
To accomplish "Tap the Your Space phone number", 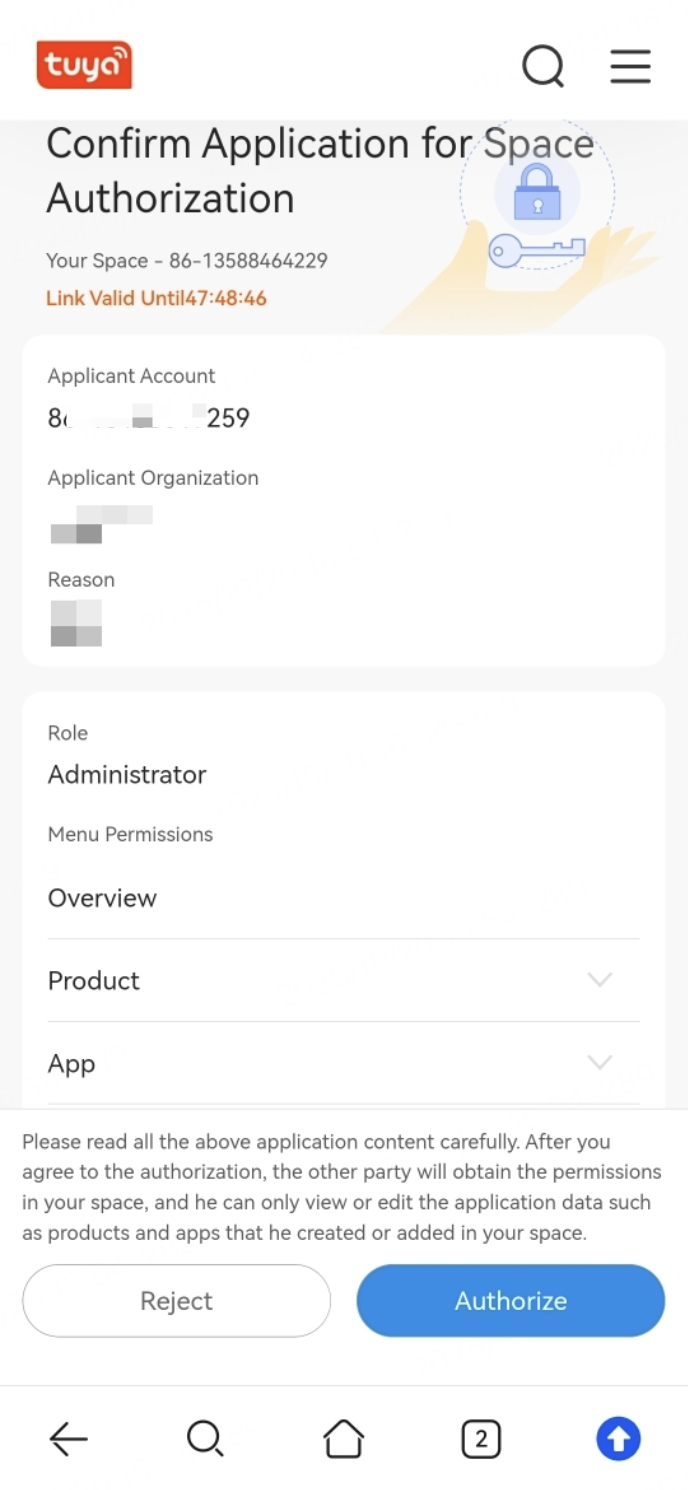I will click(x=248, y=261).
